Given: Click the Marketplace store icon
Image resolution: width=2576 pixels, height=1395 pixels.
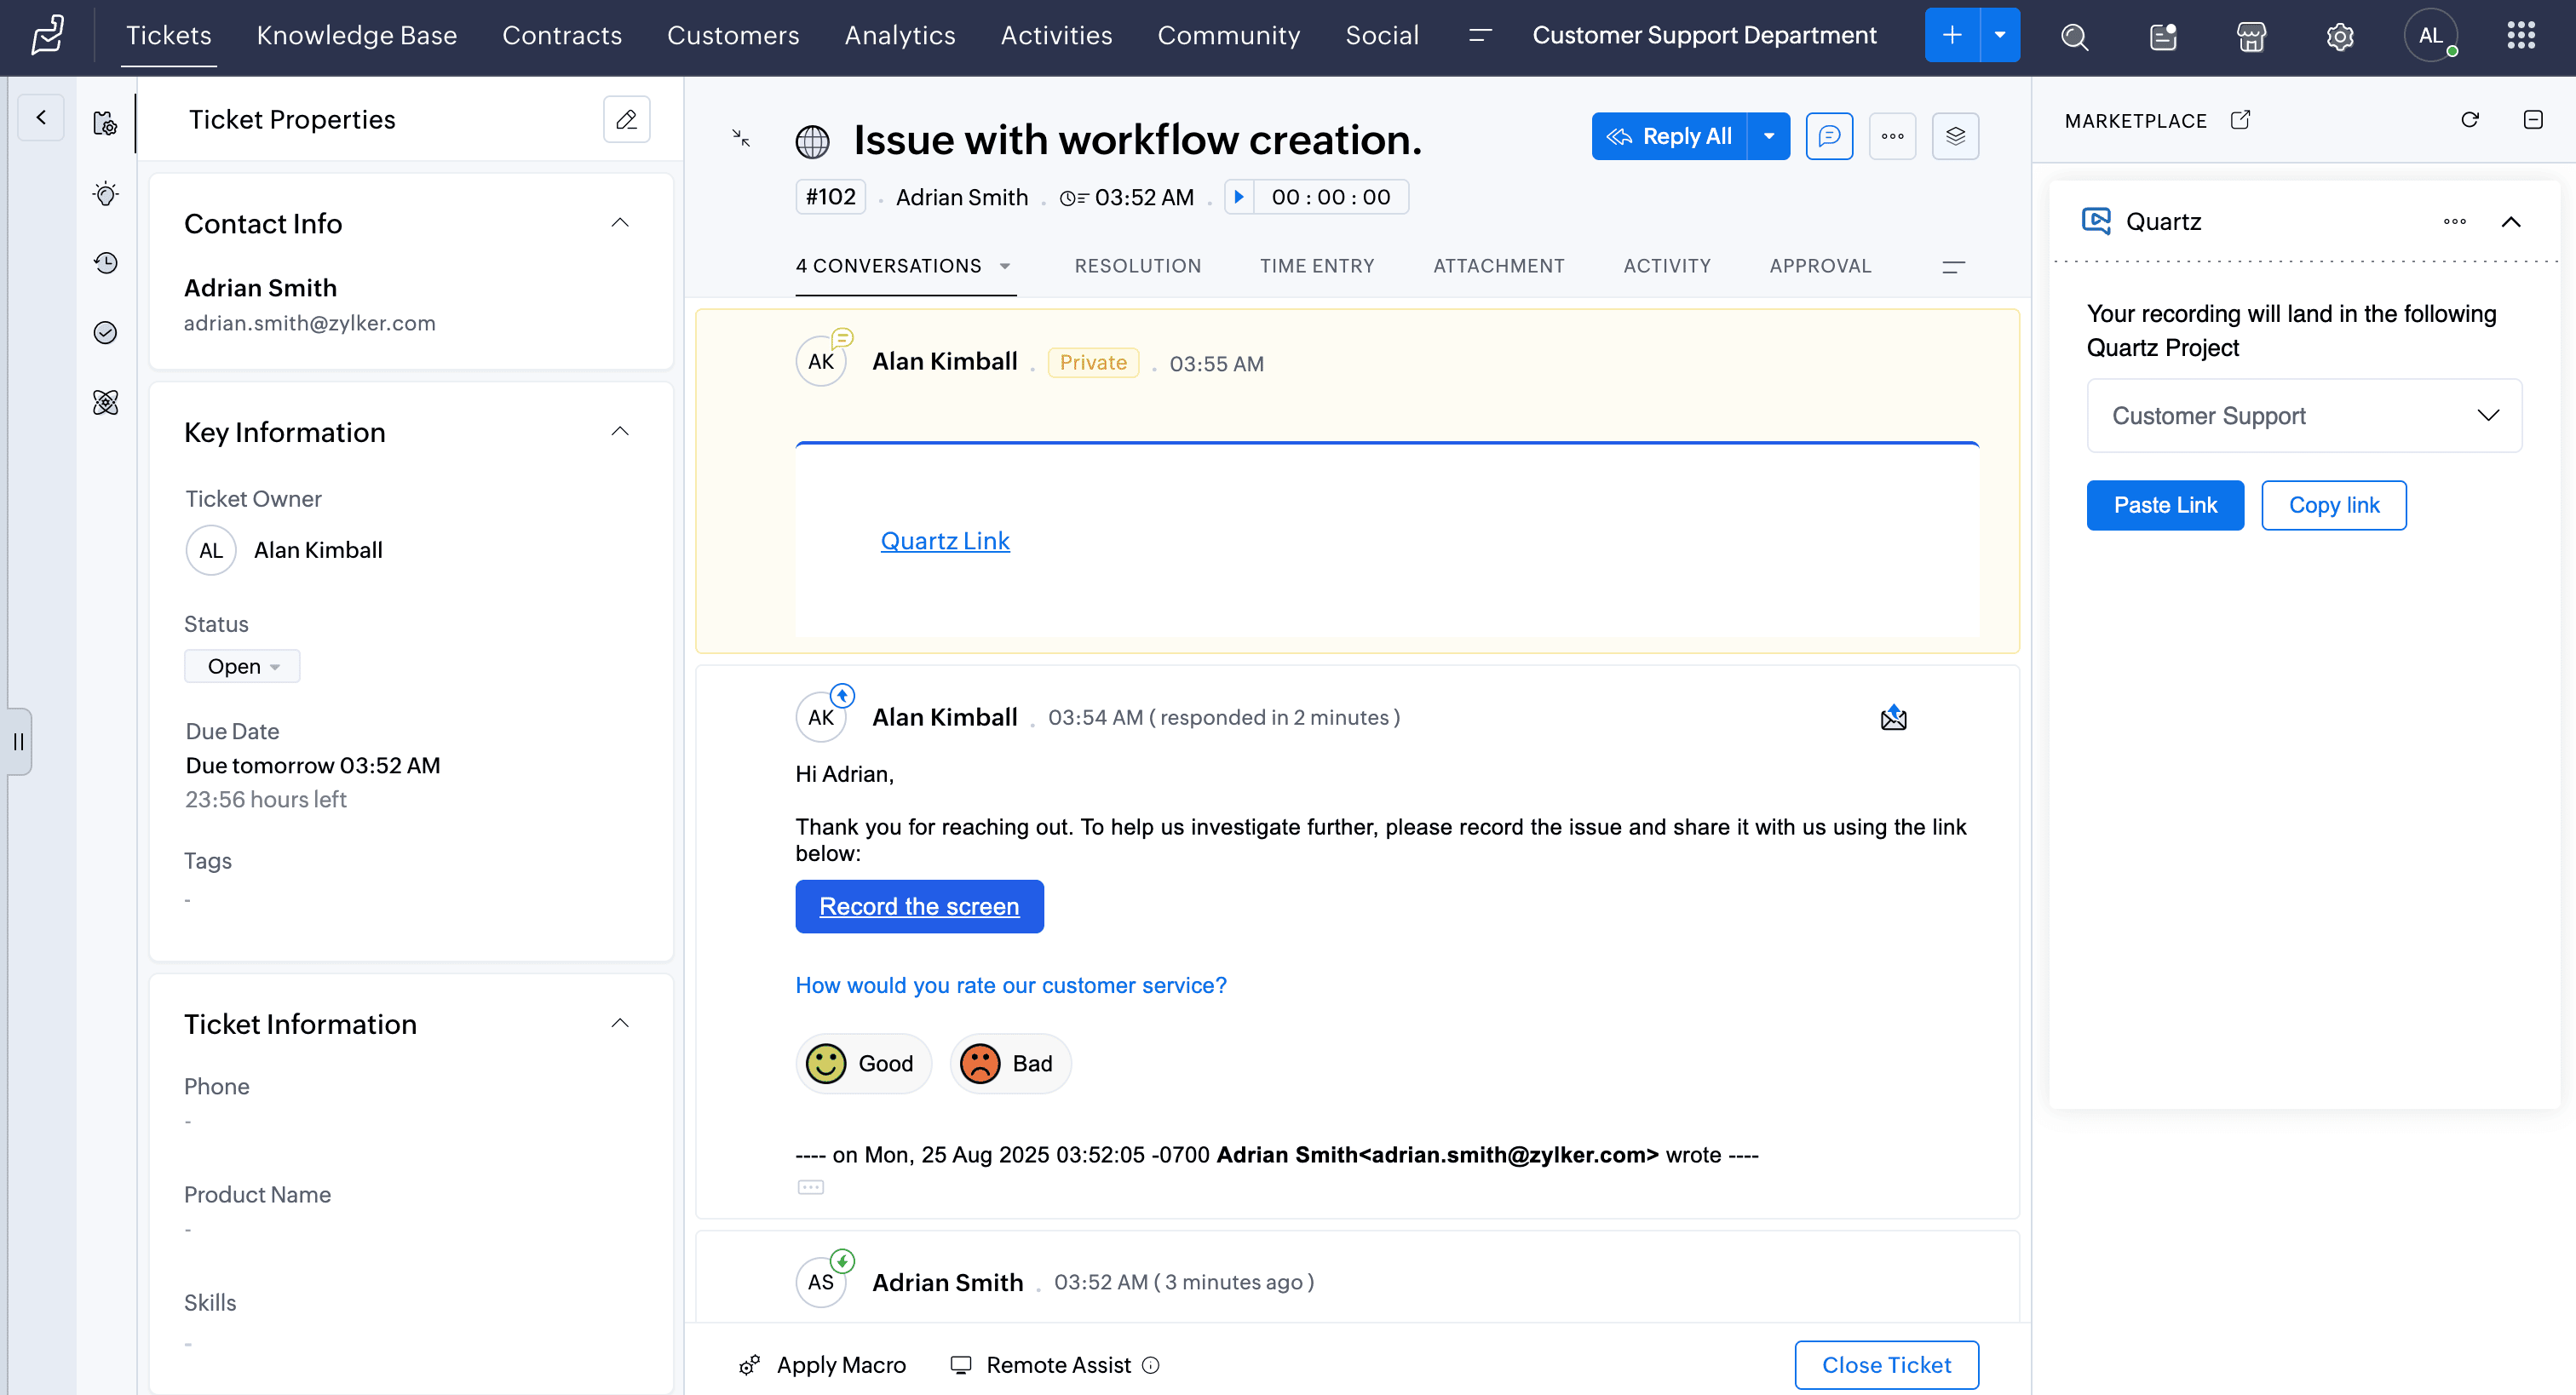Looking at the screenshot, I should 2251,37.
